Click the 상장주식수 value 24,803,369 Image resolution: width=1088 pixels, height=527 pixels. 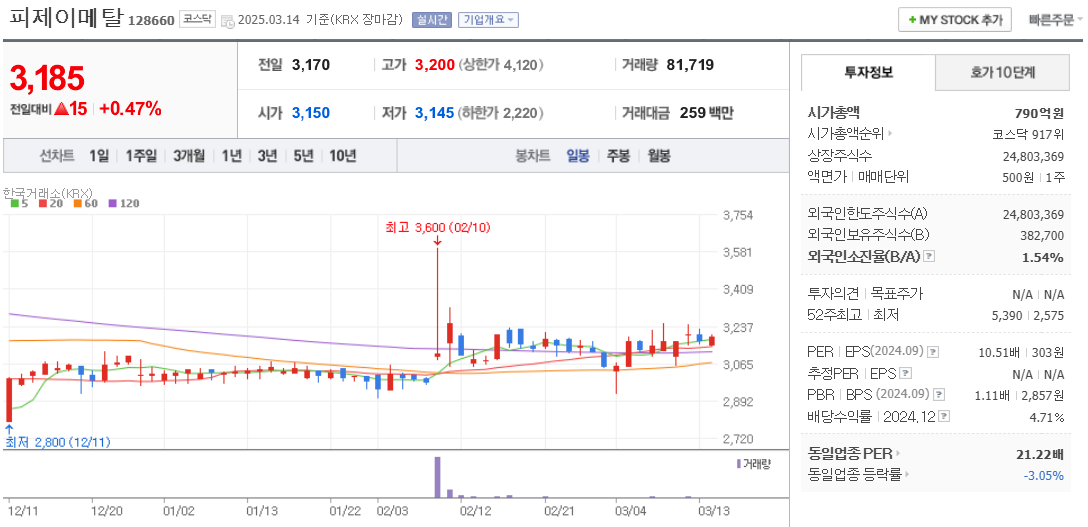coord(1033,156)
